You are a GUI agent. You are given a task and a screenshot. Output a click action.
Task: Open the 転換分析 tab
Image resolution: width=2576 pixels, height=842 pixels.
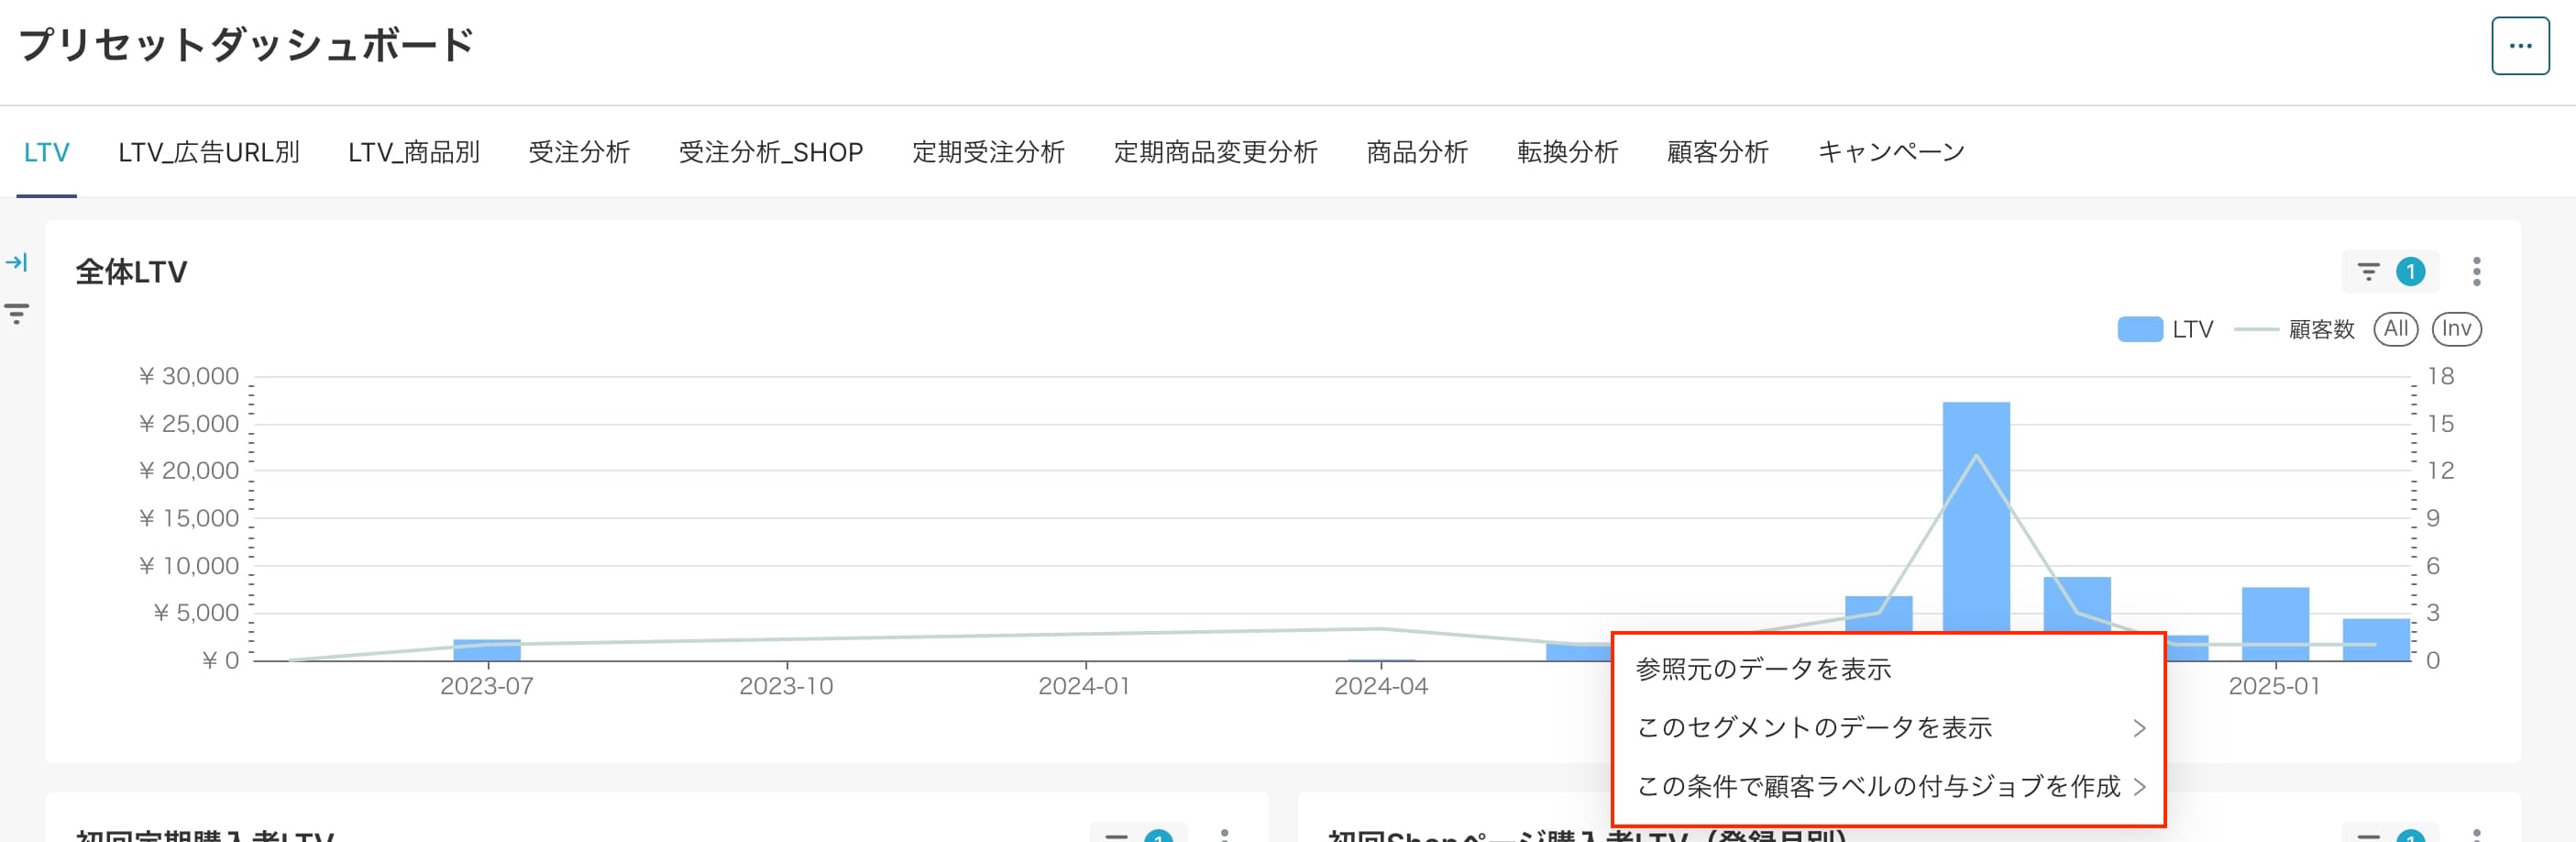pyautogui.click(x=1567, y=152)
